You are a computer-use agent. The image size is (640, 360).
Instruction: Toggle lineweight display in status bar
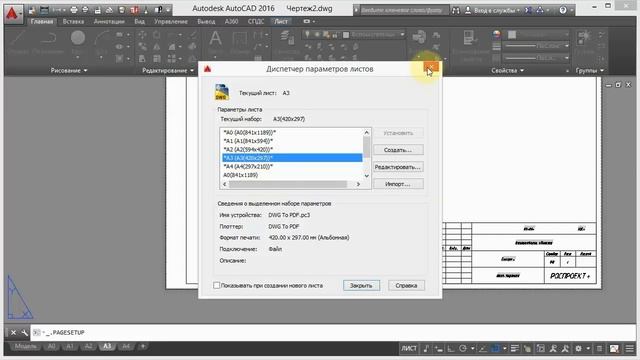click(515, 349)
